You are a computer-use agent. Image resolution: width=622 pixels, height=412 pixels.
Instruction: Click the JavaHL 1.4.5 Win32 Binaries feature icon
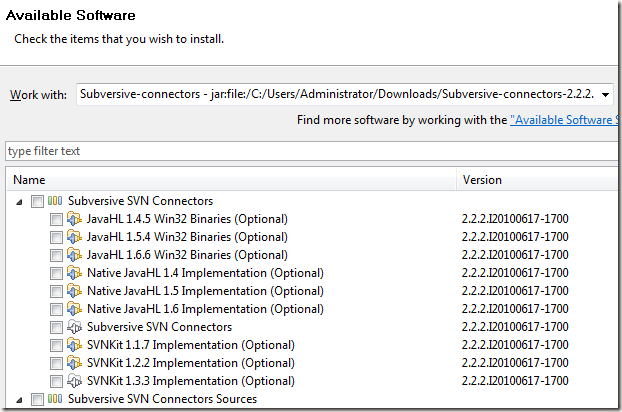point(74,219)
